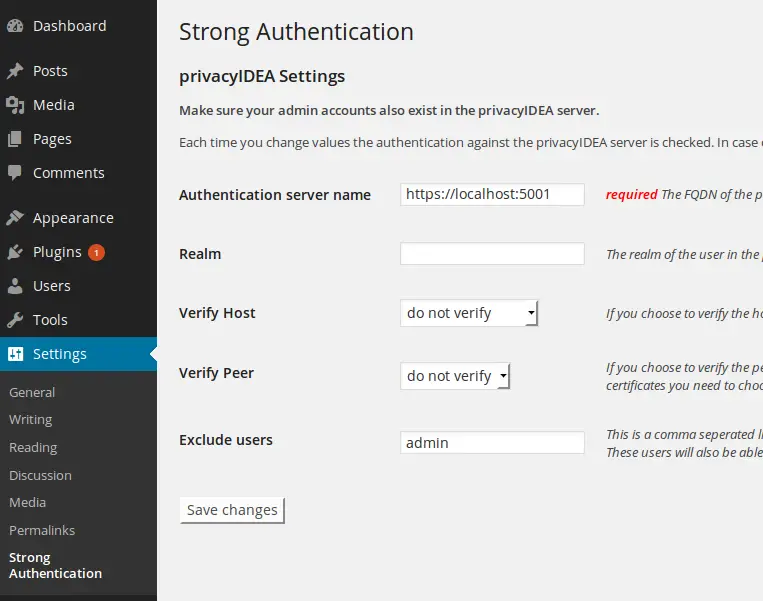This screenshot has width=763, height=601.
Task: Click the Plugins plug icon
Action: coord(15,252)
